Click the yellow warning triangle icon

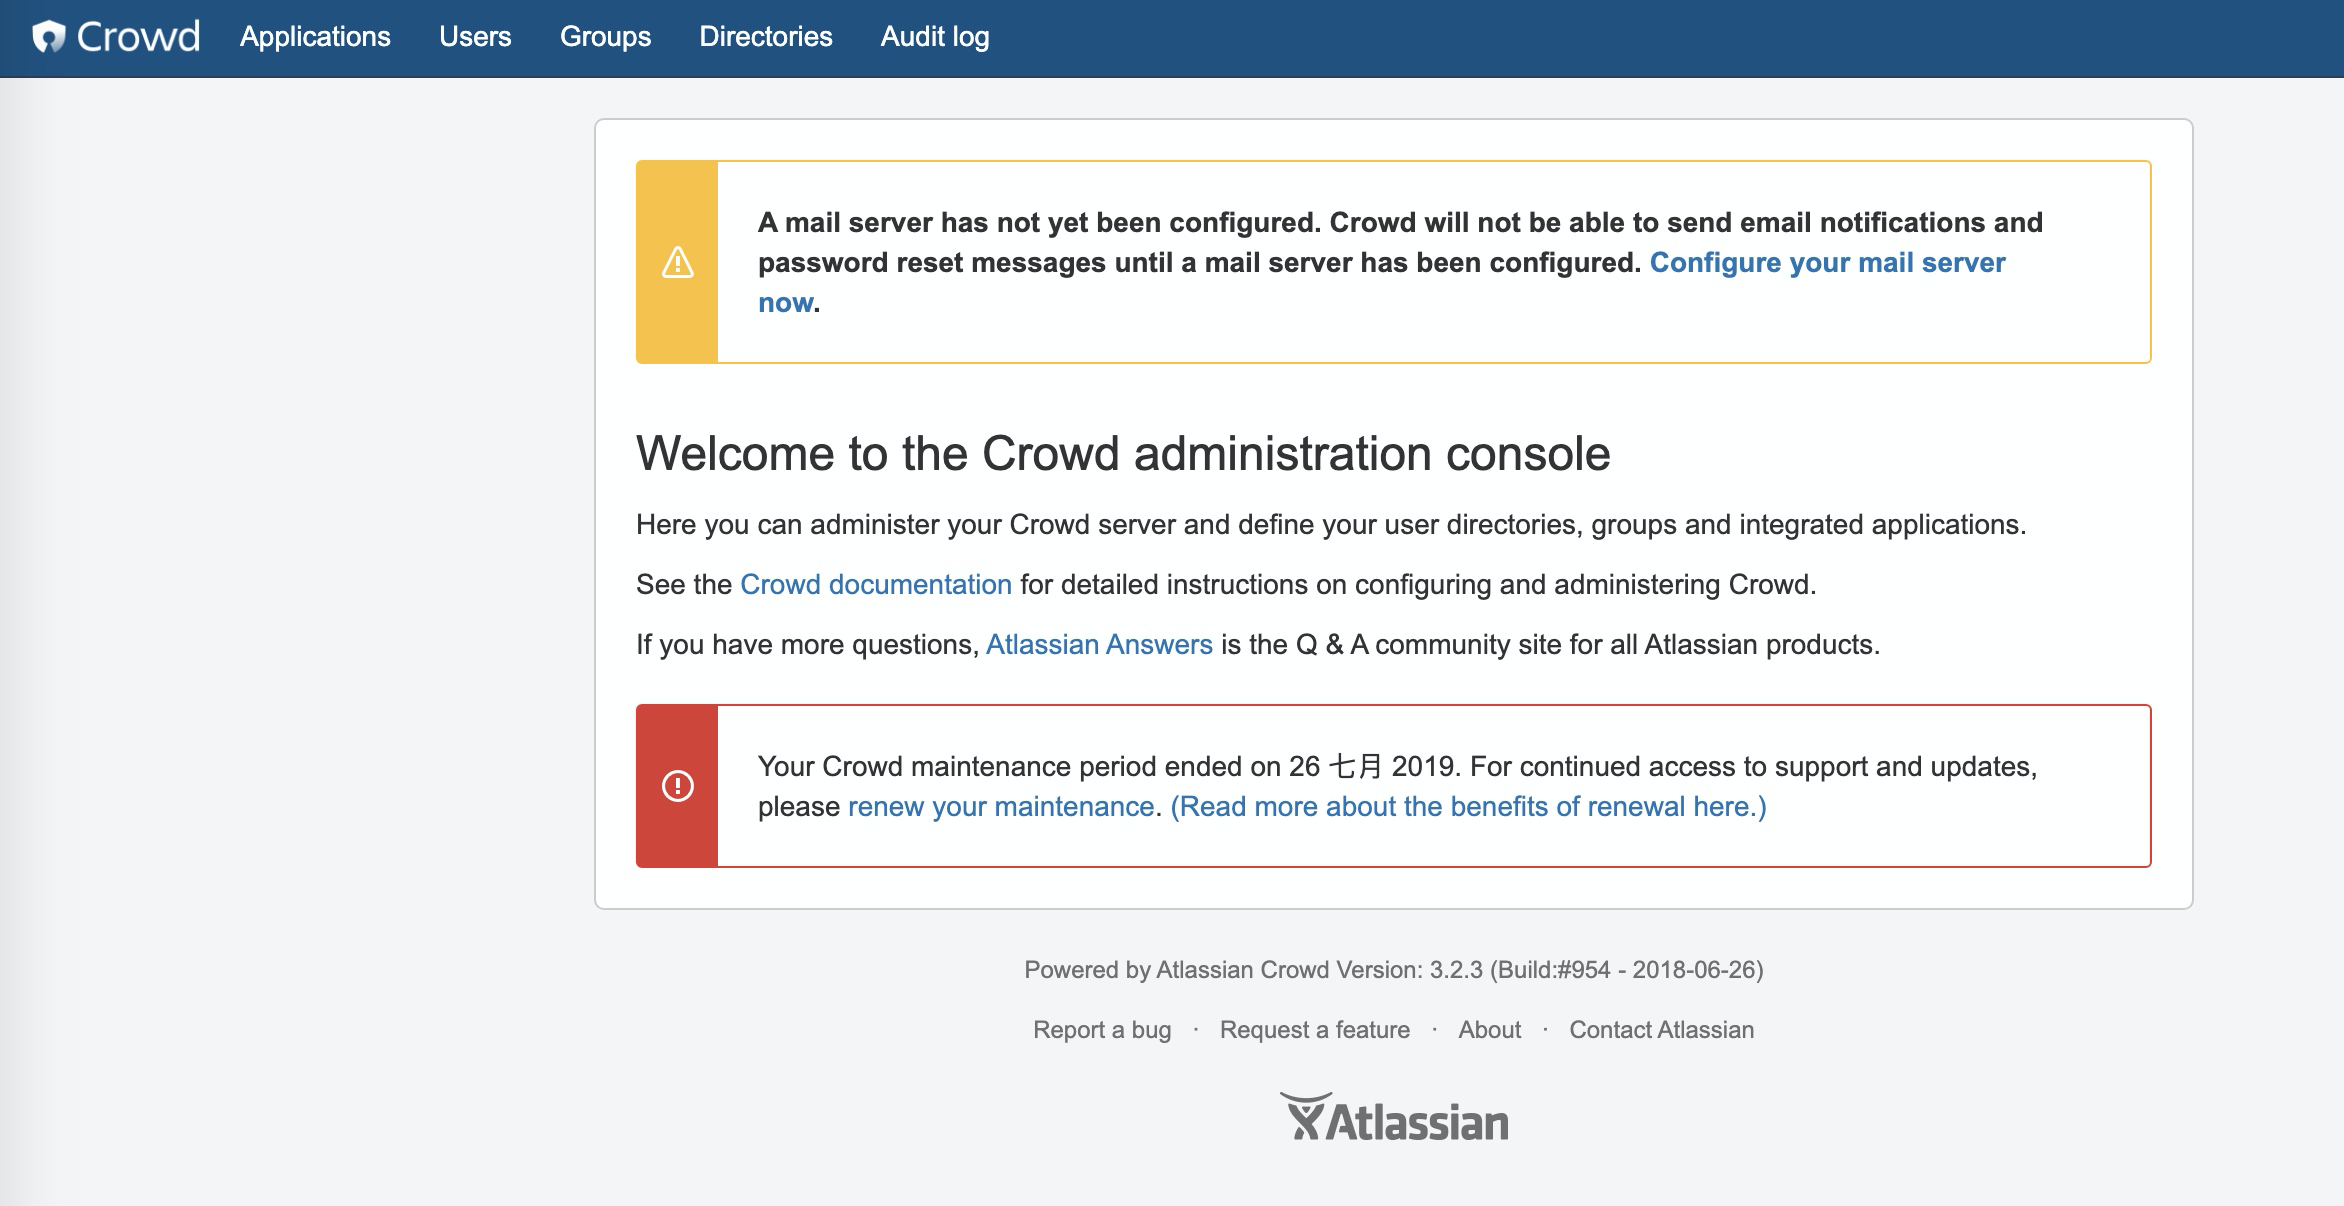[x=679, y=261]
